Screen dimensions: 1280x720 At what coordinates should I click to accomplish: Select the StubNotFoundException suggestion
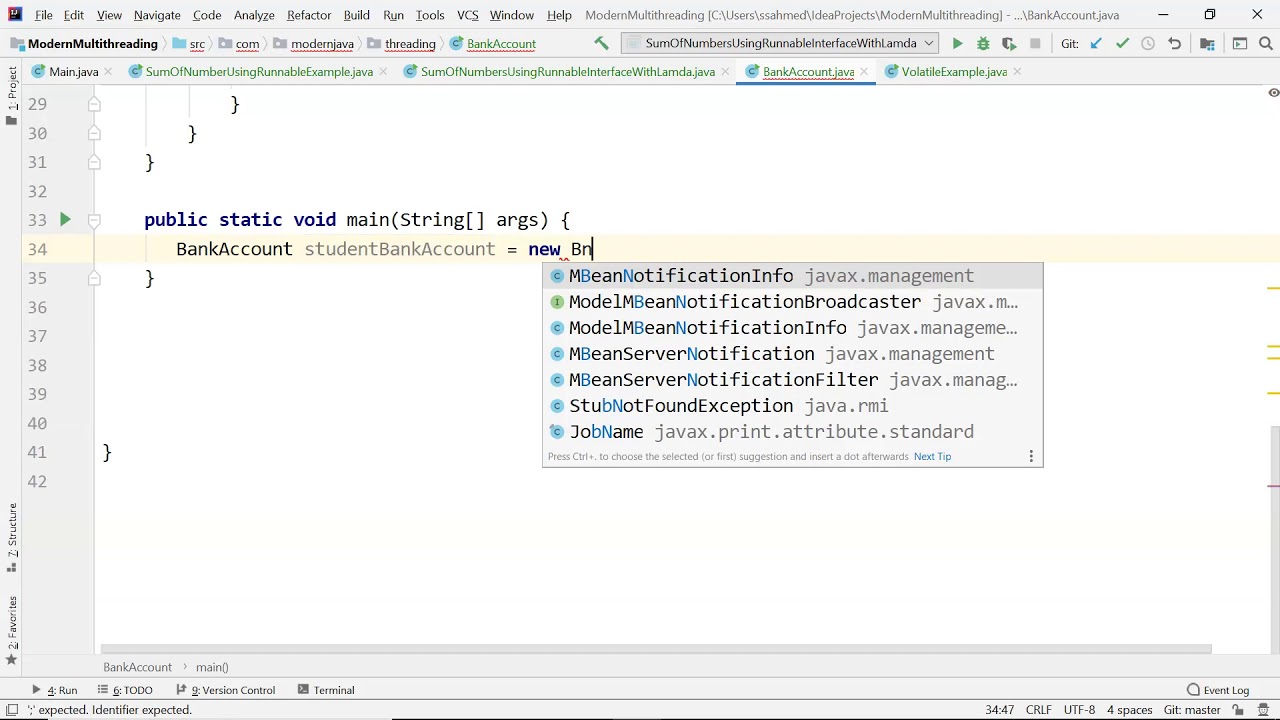tap(793, 406)
